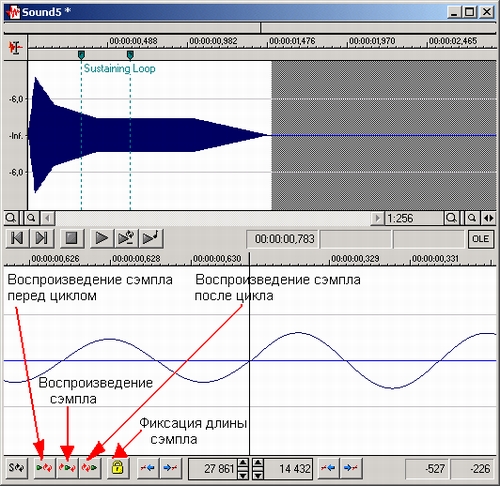500x486 pixels.
Task: Click the level zoom in magnifier at the left
Action: click(11, 218)
